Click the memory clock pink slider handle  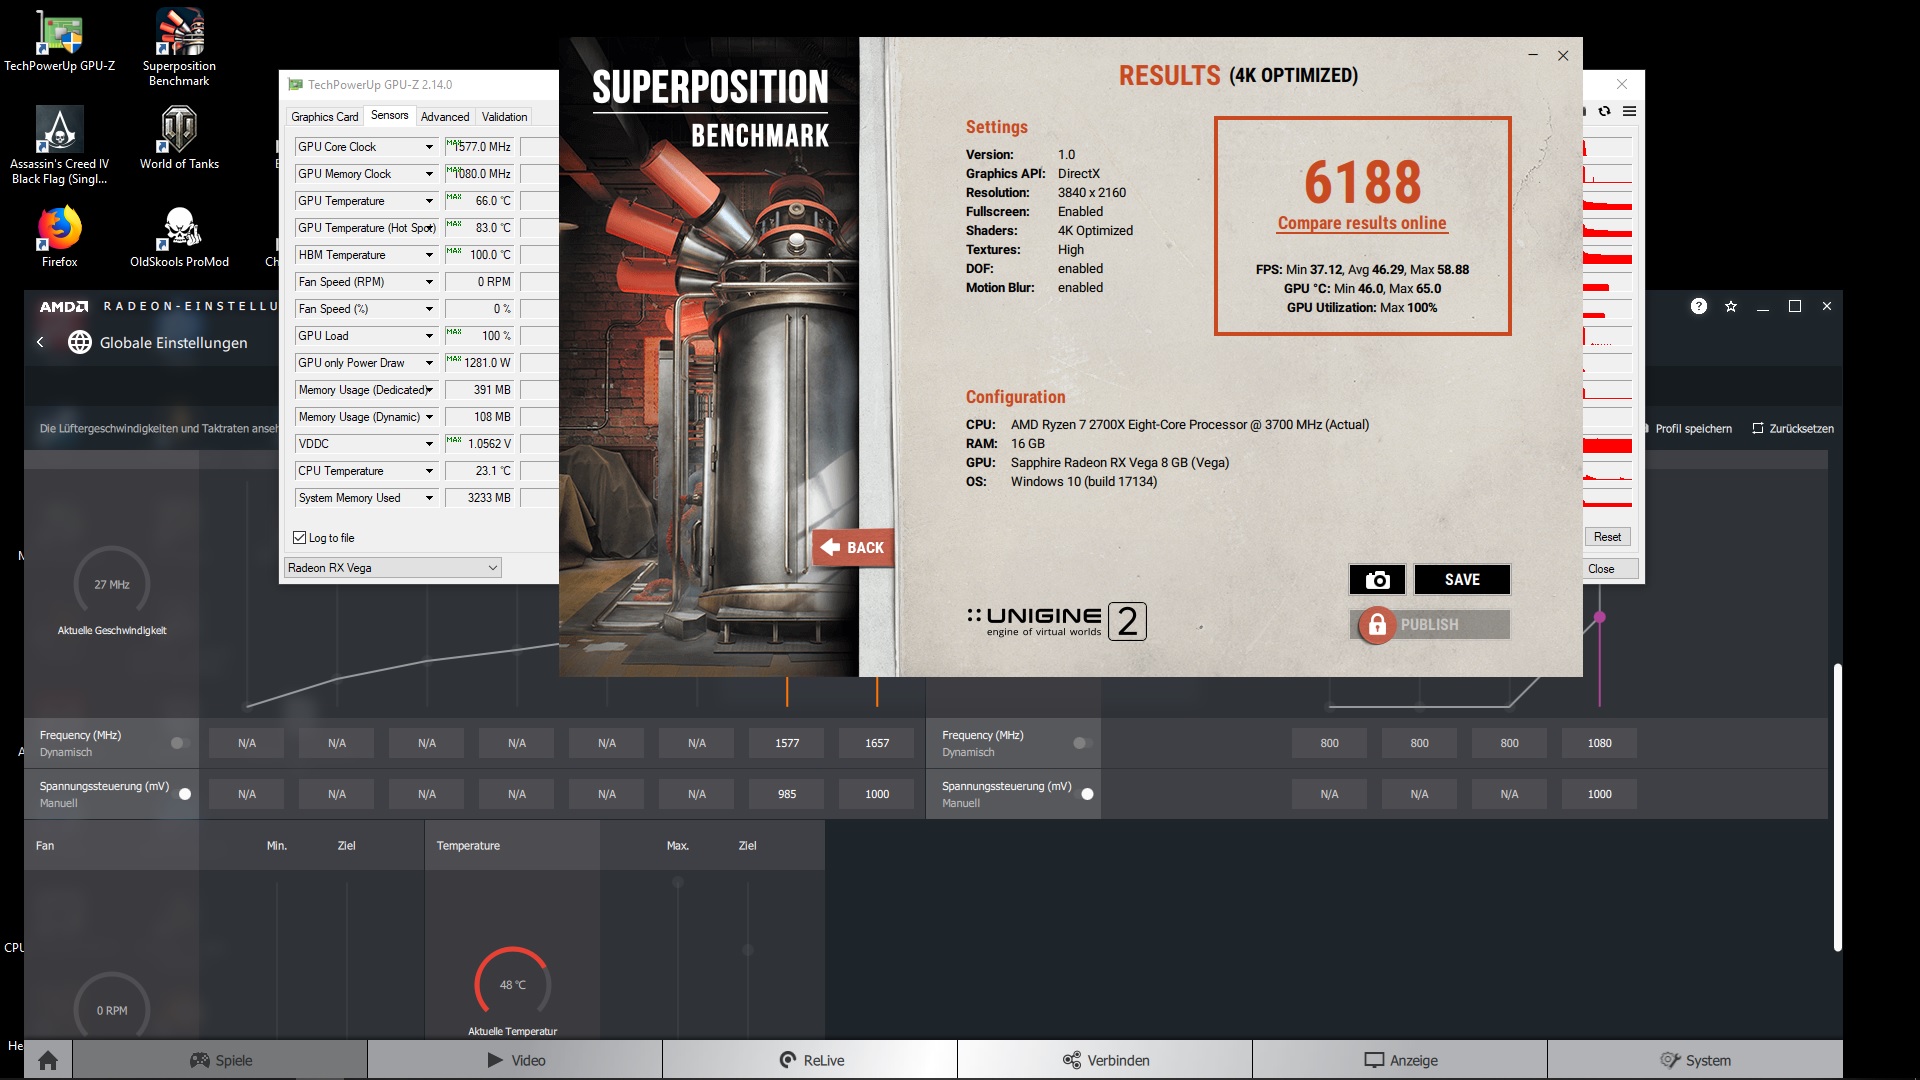coord(1600,618)
